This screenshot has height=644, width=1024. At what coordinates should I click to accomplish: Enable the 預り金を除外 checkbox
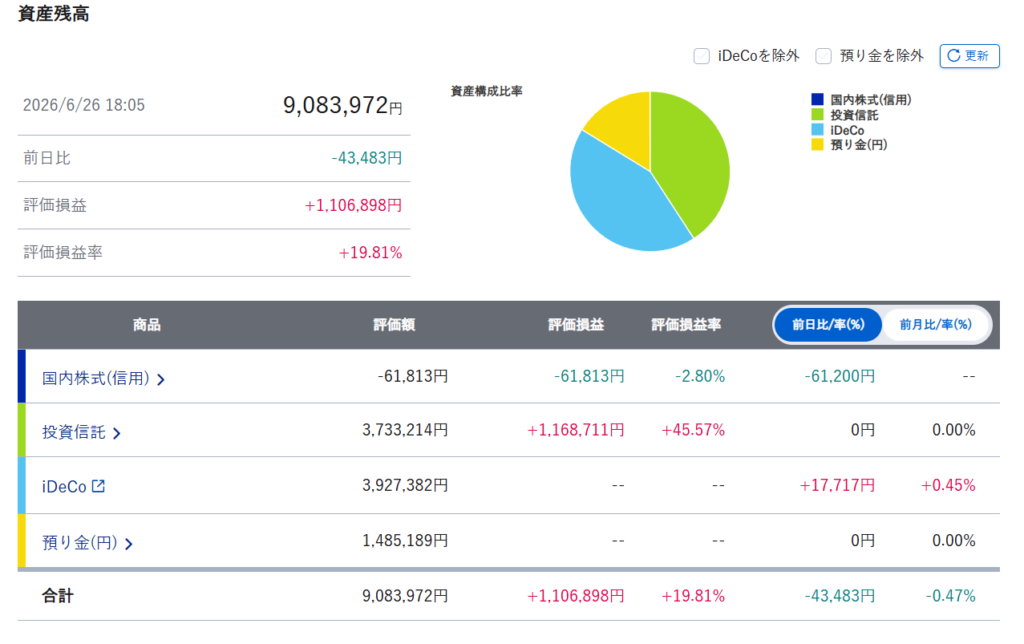[x=824, y=56]
